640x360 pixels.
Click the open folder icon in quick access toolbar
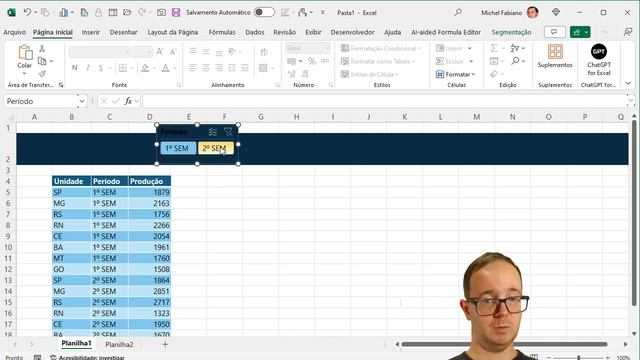127,13
